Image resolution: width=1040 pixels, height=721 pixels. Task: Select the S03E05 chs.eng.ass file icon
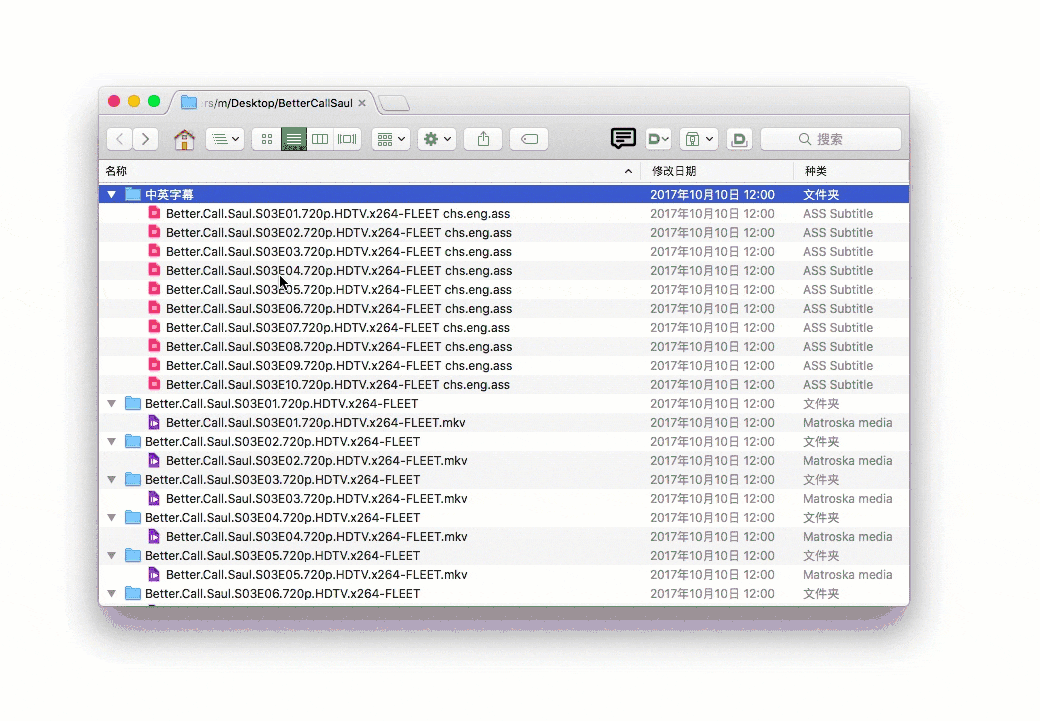(x=154, y=289)
